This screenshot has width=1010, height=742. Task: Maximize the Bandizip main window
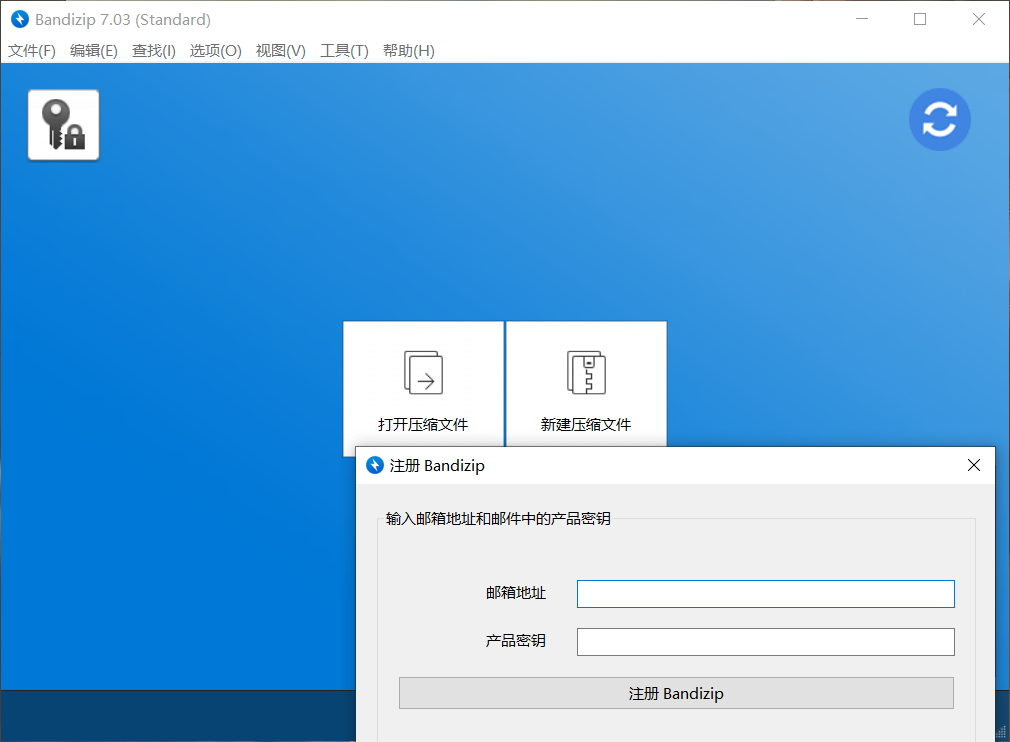920,19
